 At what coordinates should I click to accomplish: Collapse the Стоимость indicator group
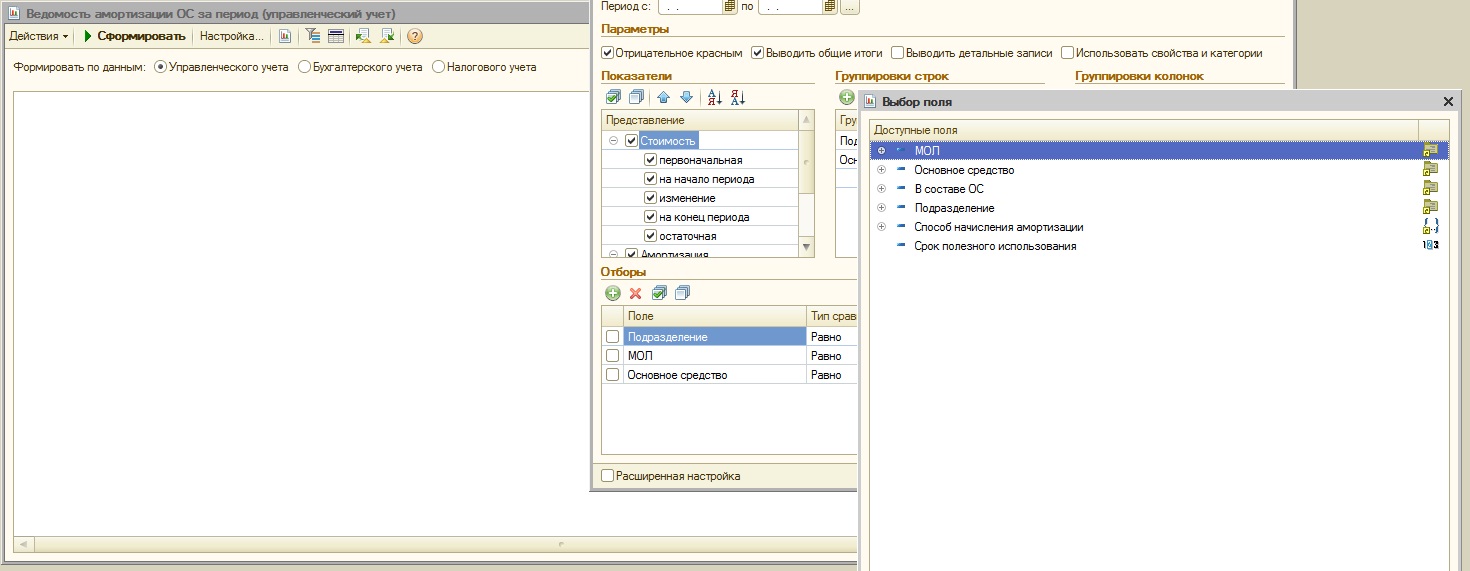pyautogui.click(x=613, y=141)
